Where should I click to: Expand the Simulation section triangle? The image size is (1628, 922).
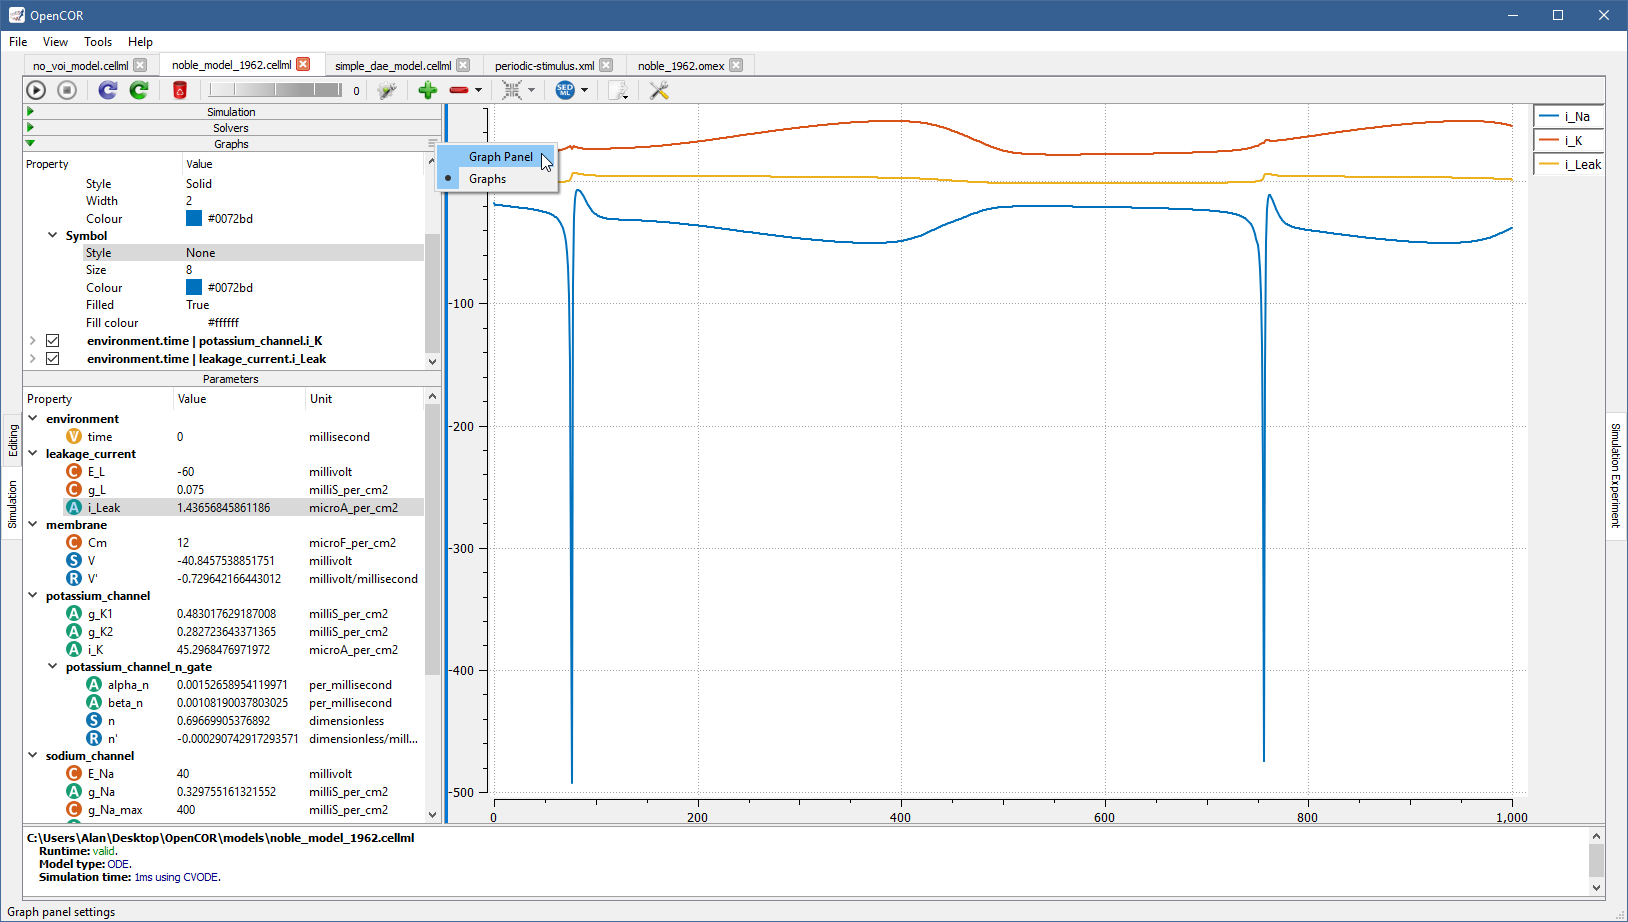pos(30,112)
